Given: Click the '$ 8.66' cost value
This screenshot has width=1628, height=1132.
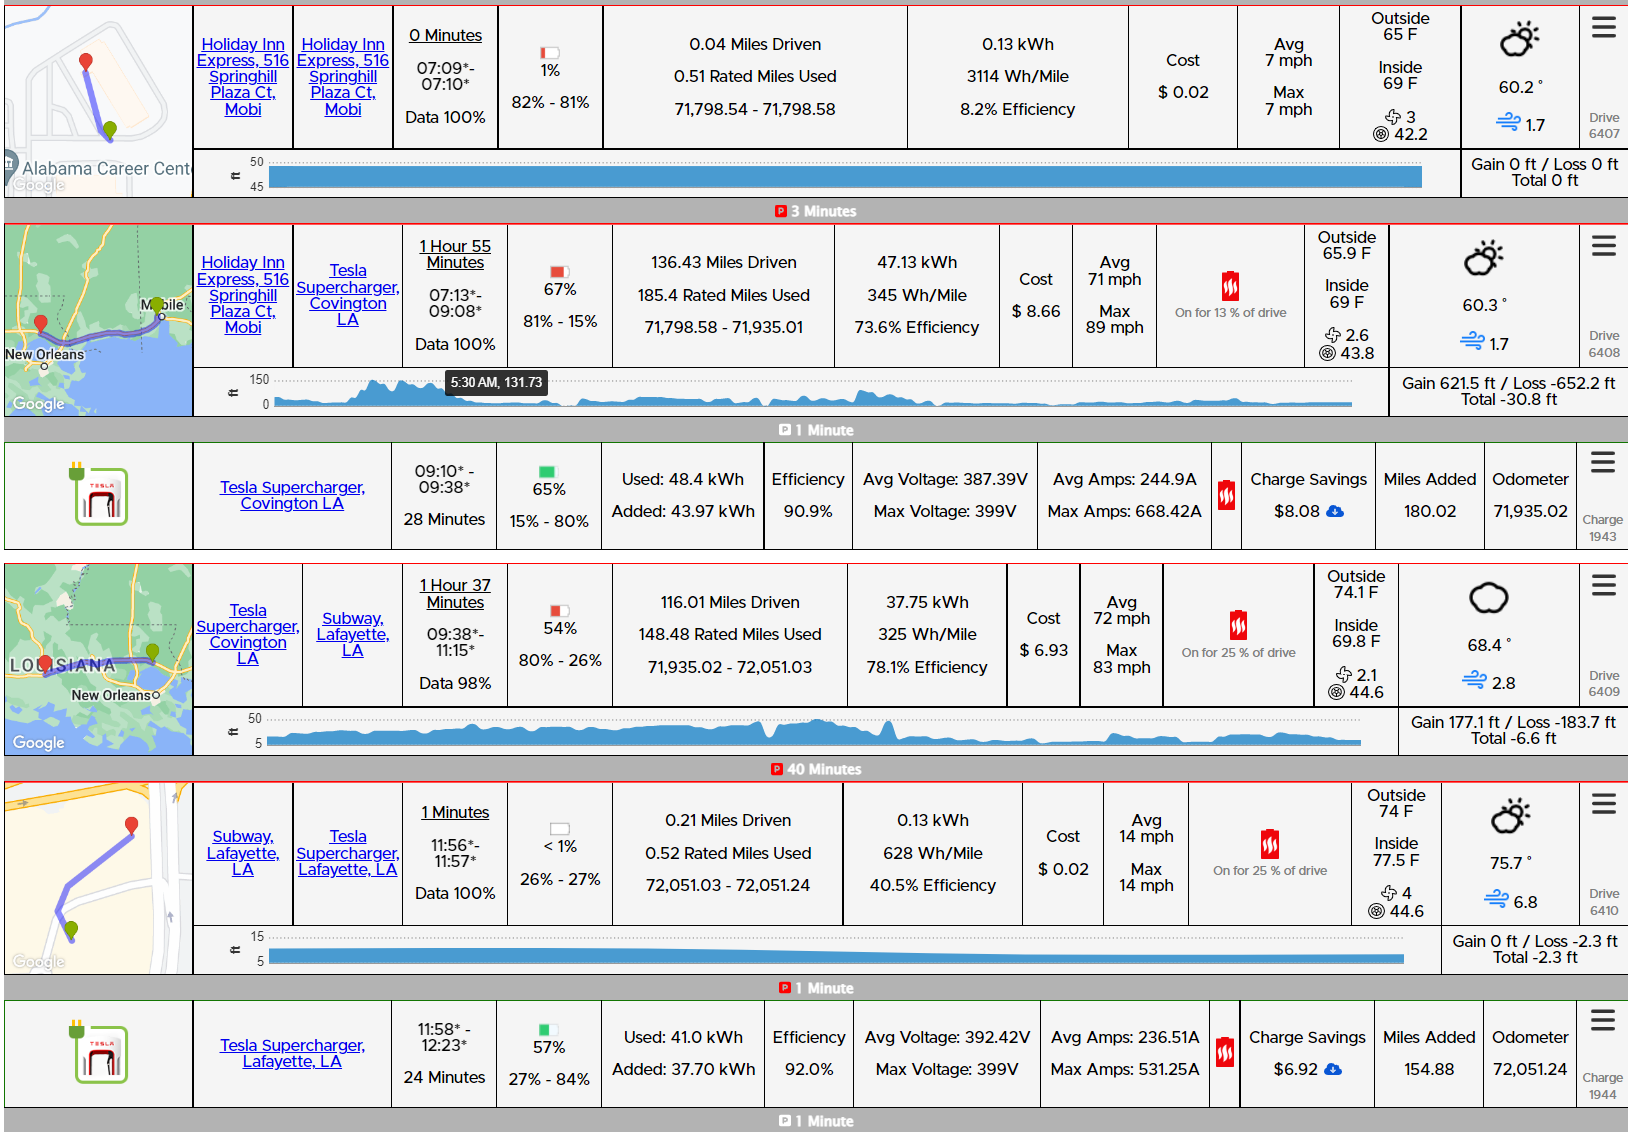Looking at the screenshot, I should point(1036,311).
